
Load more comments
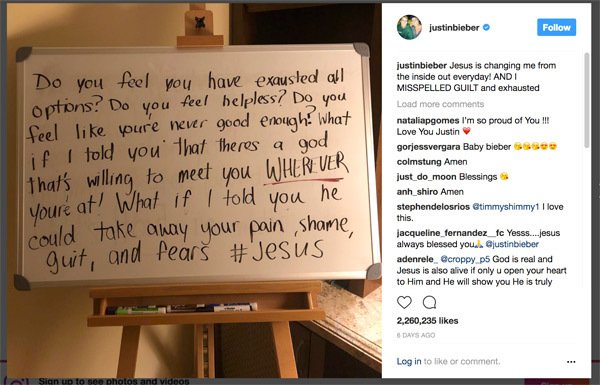pos(440,104)
